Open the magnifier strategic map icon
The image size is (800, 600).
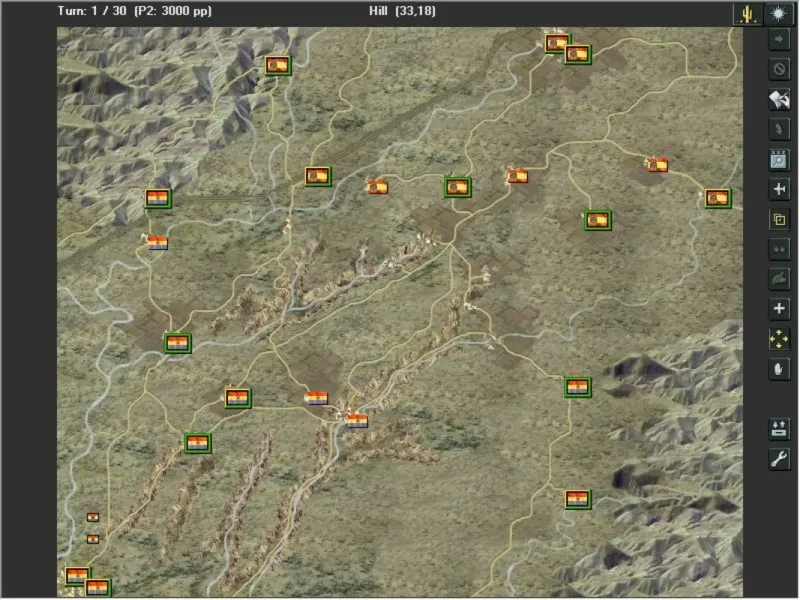(779, 160)
